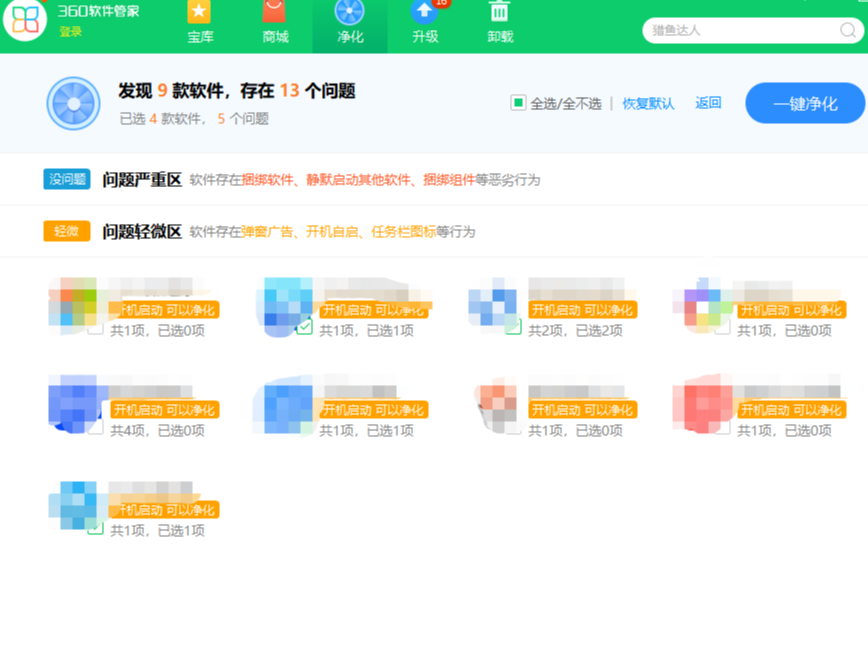
Task: Click the 恢复默认 link
Action: click(x=648, y=104)
